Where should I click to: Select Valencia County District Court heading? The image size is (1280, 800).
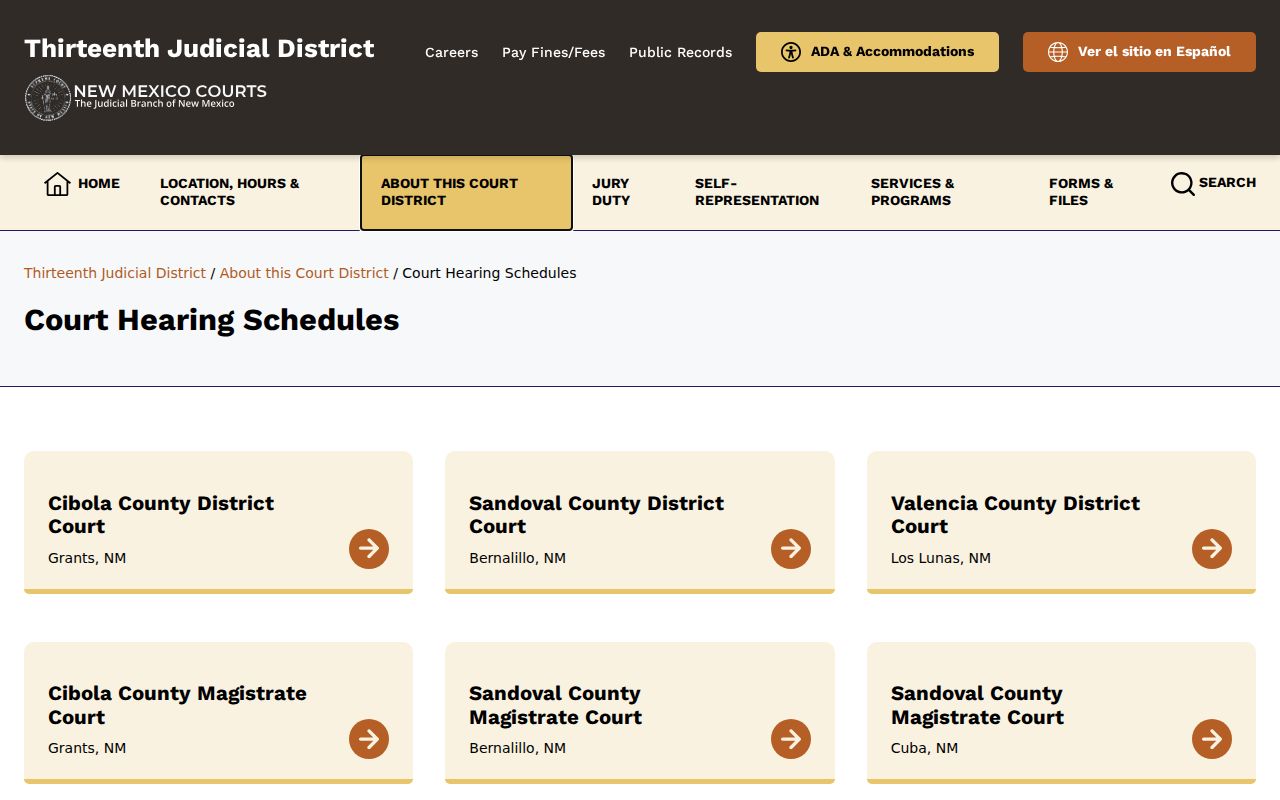tap(1015, 514)
